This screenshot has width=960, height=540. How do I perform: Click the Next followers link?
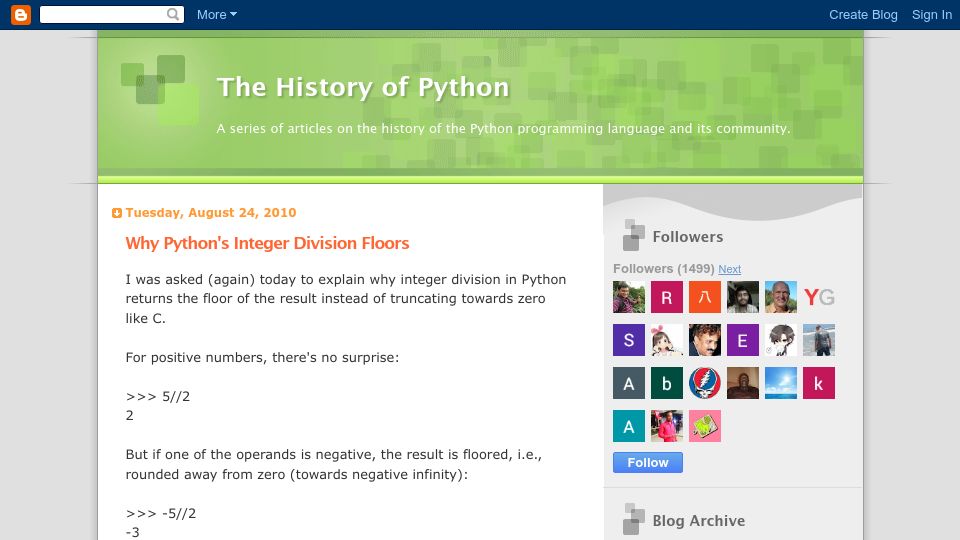tap(729, 269)
